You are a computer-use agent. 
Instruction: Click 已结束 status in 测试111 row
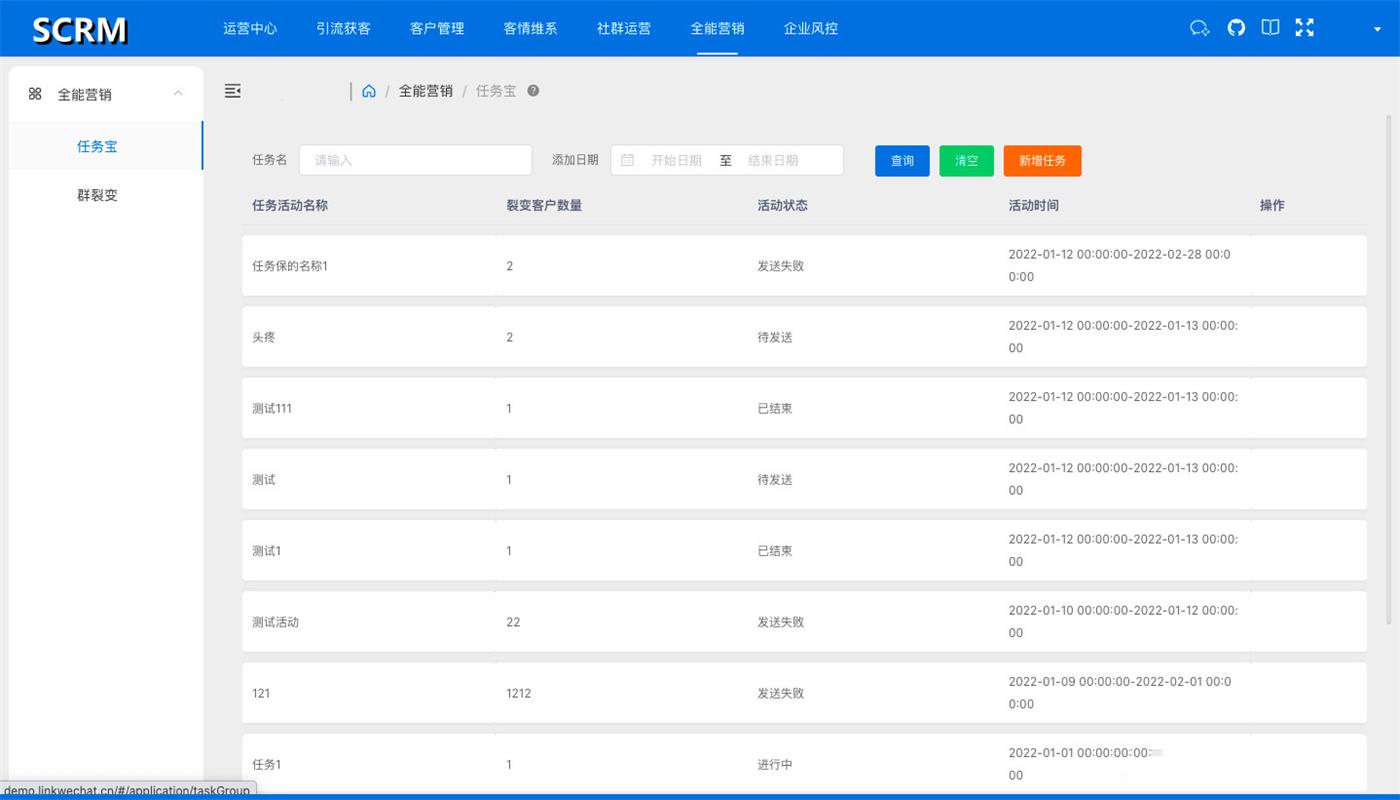775,408
